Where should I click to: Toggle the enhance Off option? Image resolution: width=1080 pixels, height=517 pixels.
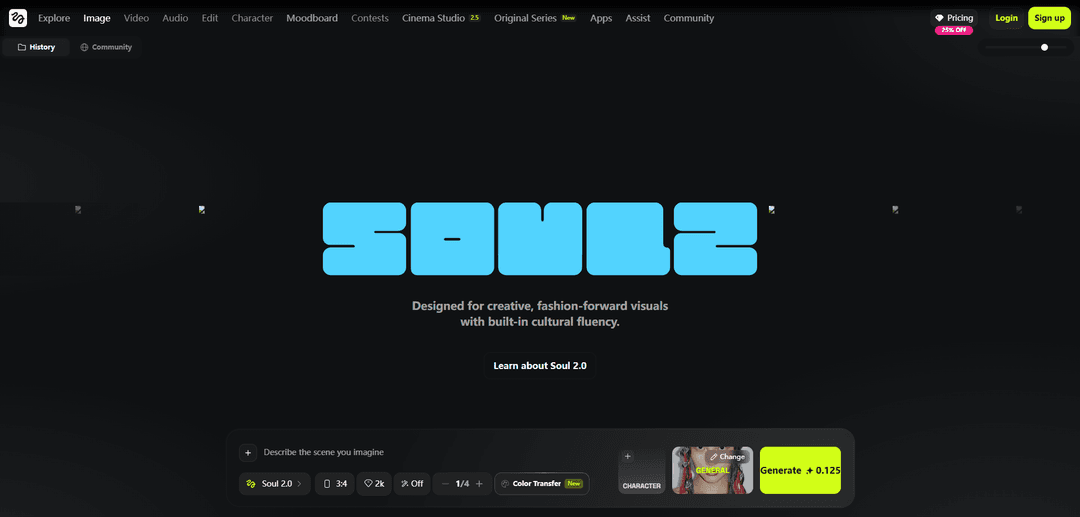412,484
